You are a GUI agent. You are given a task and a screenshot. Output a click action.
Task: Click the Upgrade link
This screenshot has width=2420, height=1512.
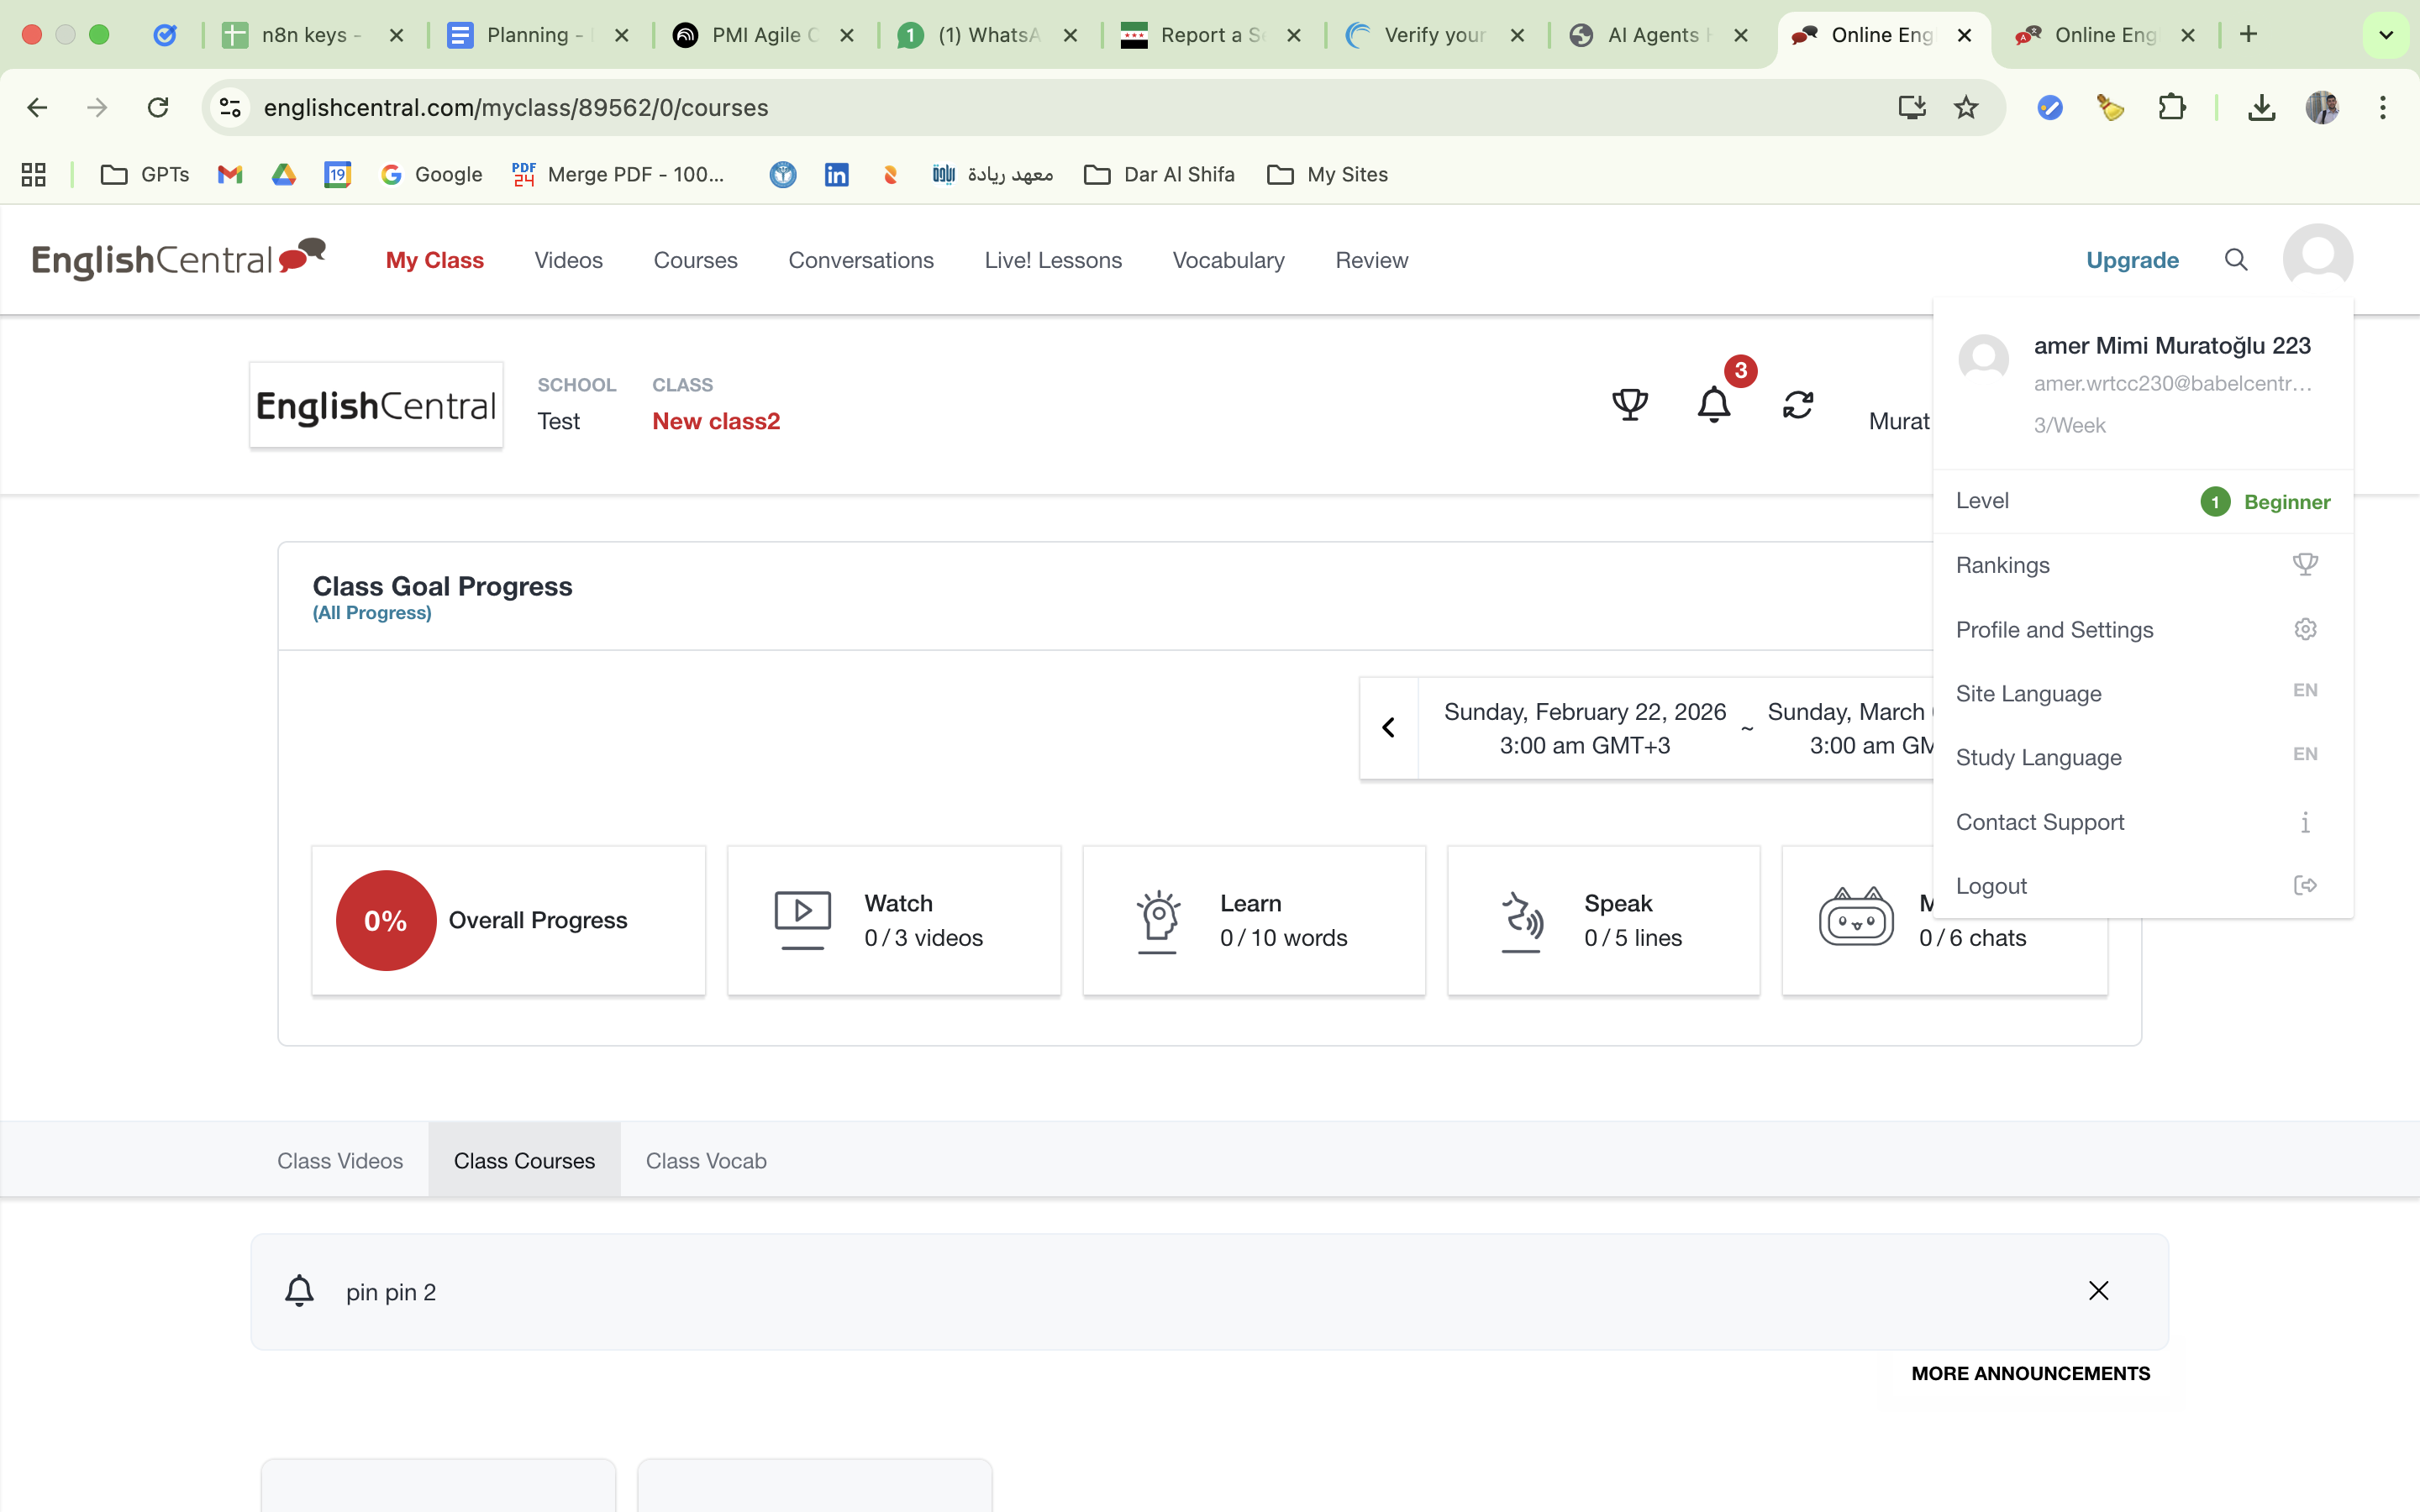tap(2131, 260)
